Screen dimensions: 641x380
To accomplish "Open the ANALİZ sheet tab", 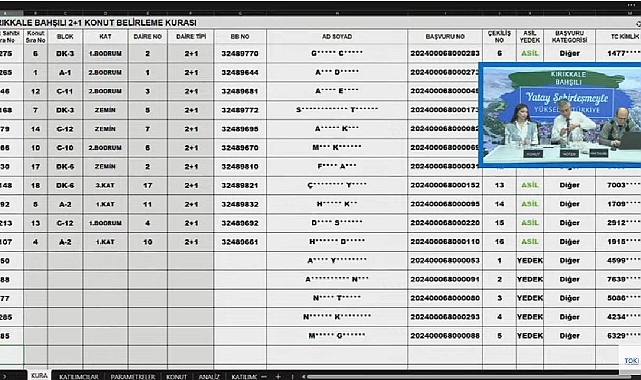I will pos(209,376).
